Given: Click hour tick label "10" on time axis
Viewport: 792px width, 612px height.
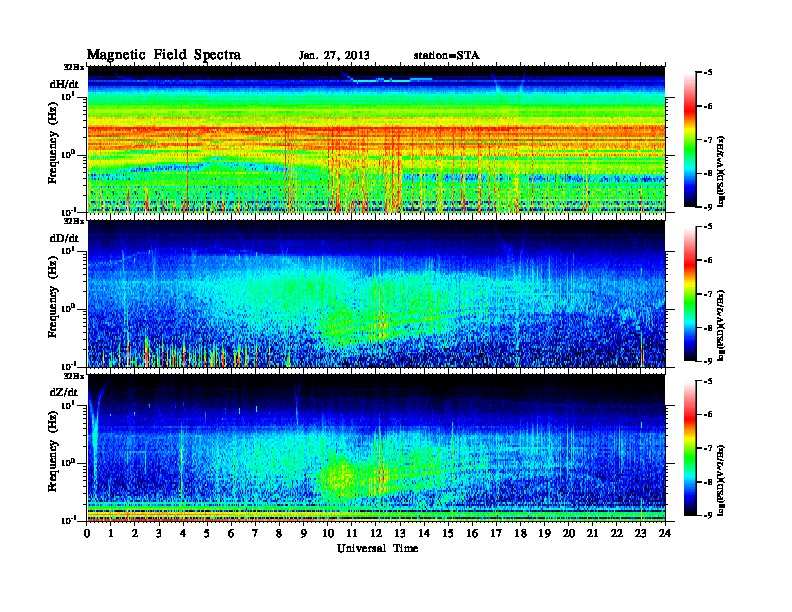Looking at the screenshot, I should tap(328, 533).
